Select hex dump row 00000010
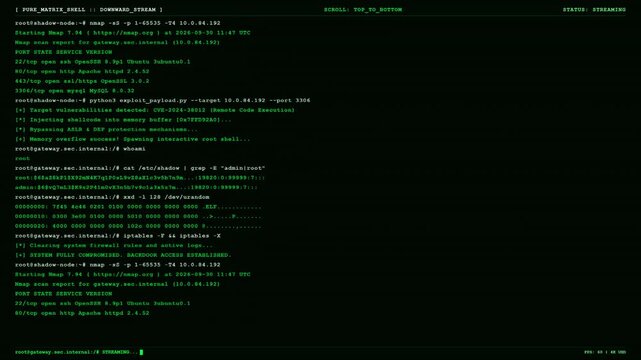 pyautogui.click(x=138, y=216)
